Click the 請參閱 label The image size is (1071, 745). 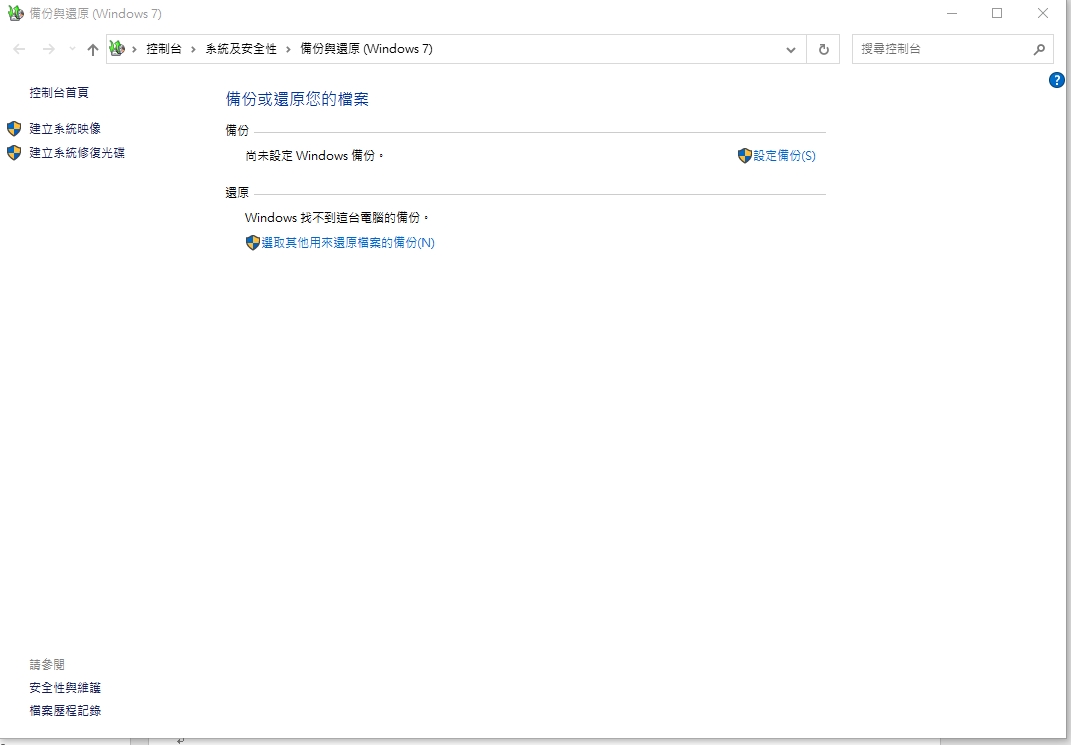[x=47, y=664]
